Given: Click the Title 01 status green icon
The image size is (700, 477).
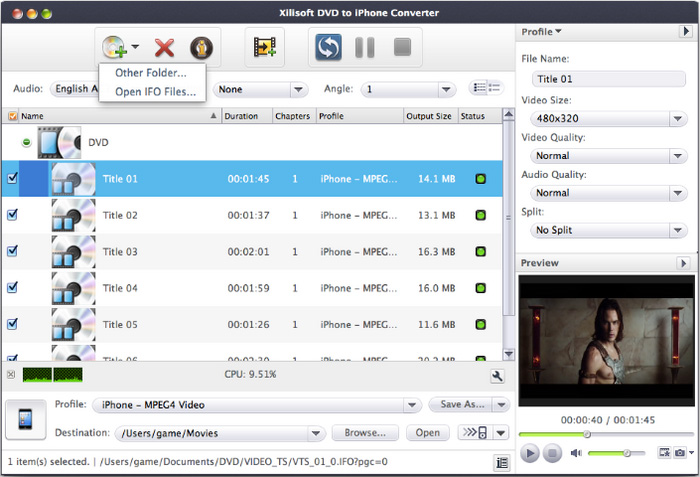Looking at the screenshot, I should 480,179.
